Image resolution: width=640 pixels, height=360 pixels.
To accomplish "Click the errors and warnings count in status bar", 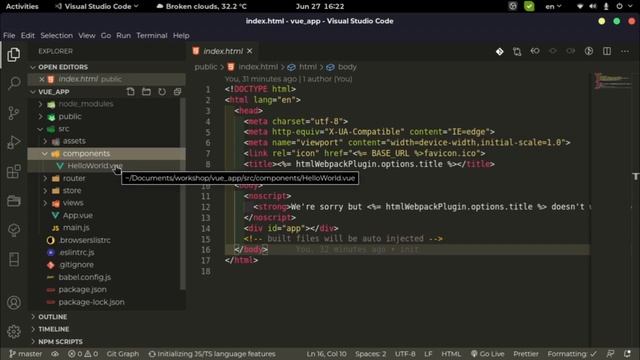I will coord(83,354).
